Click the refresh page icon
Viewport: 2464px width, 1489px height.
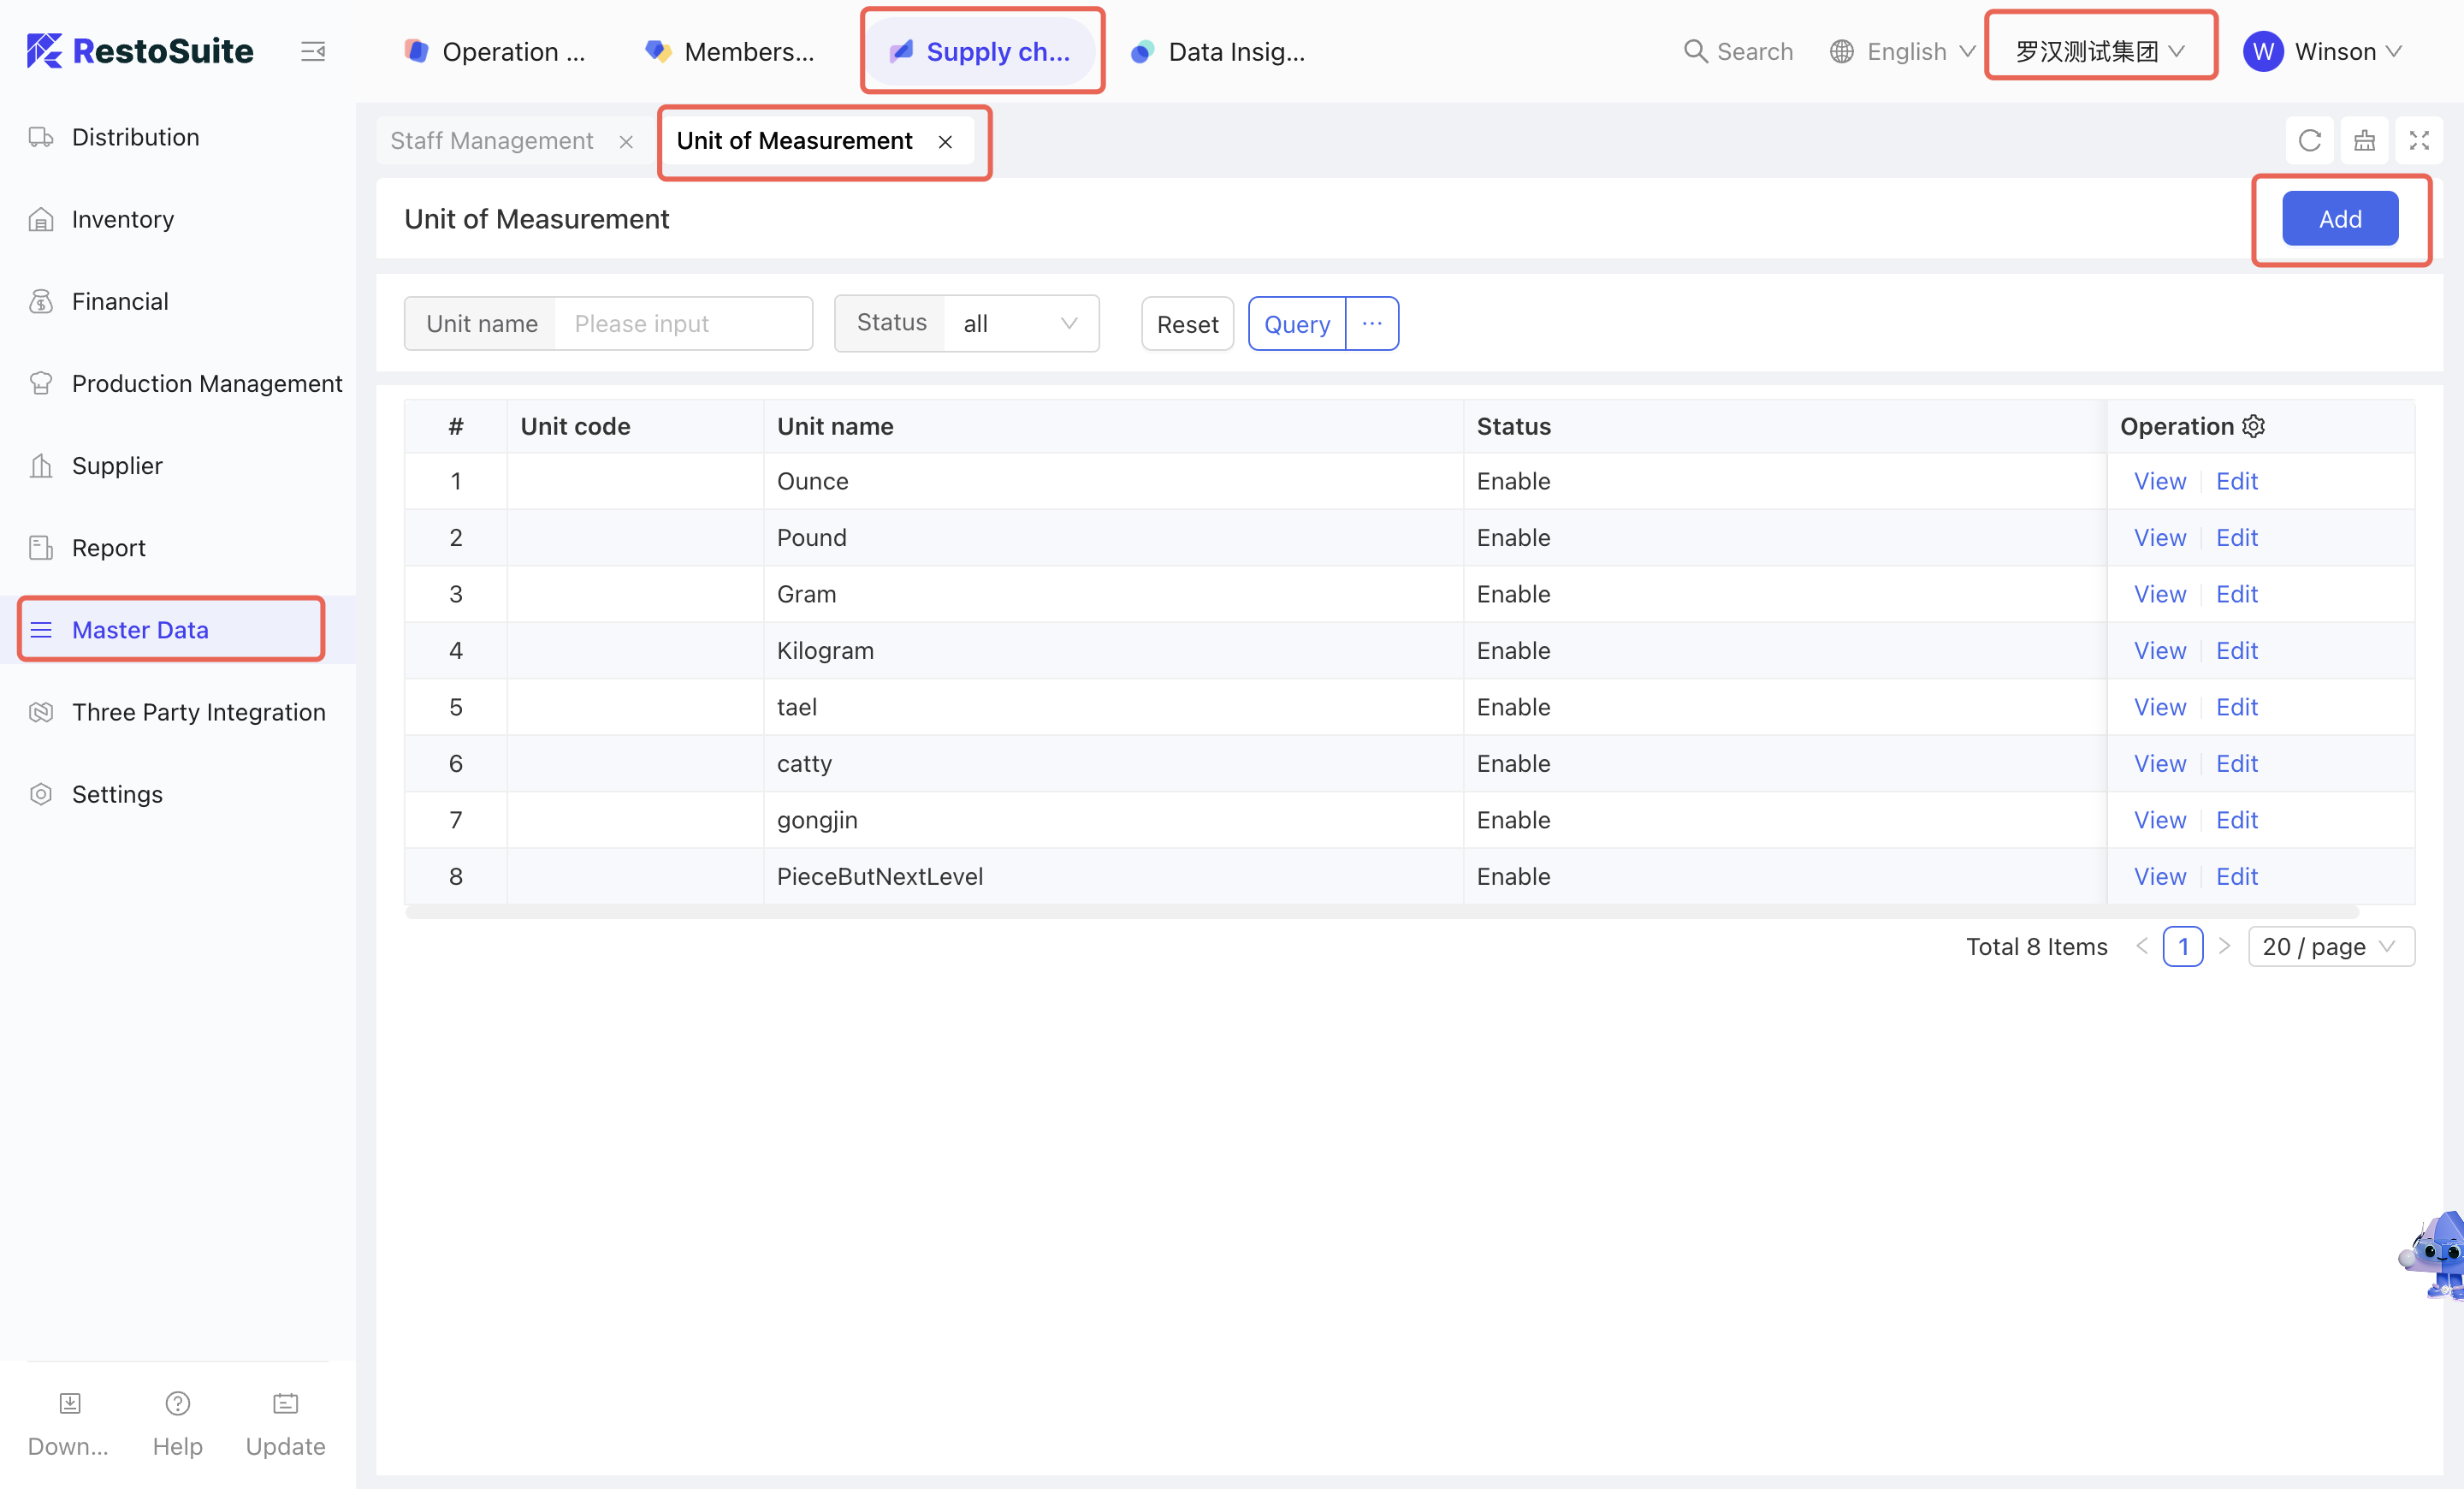point(2309,140)
